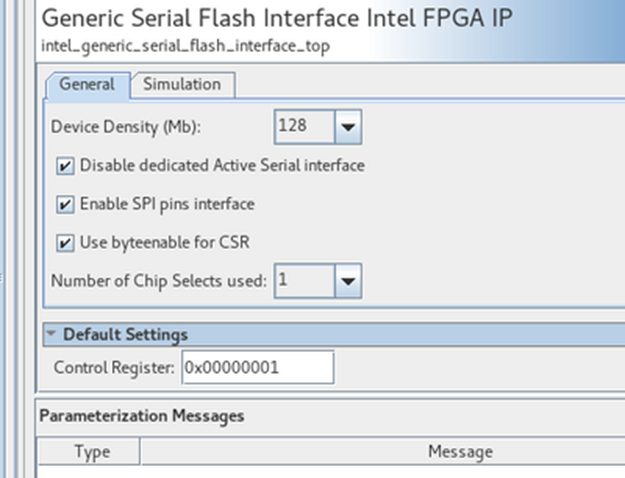This screenshot has width=625, height=478.
Task: Click the Device Density value 128
Action: [x=303, y=127]
